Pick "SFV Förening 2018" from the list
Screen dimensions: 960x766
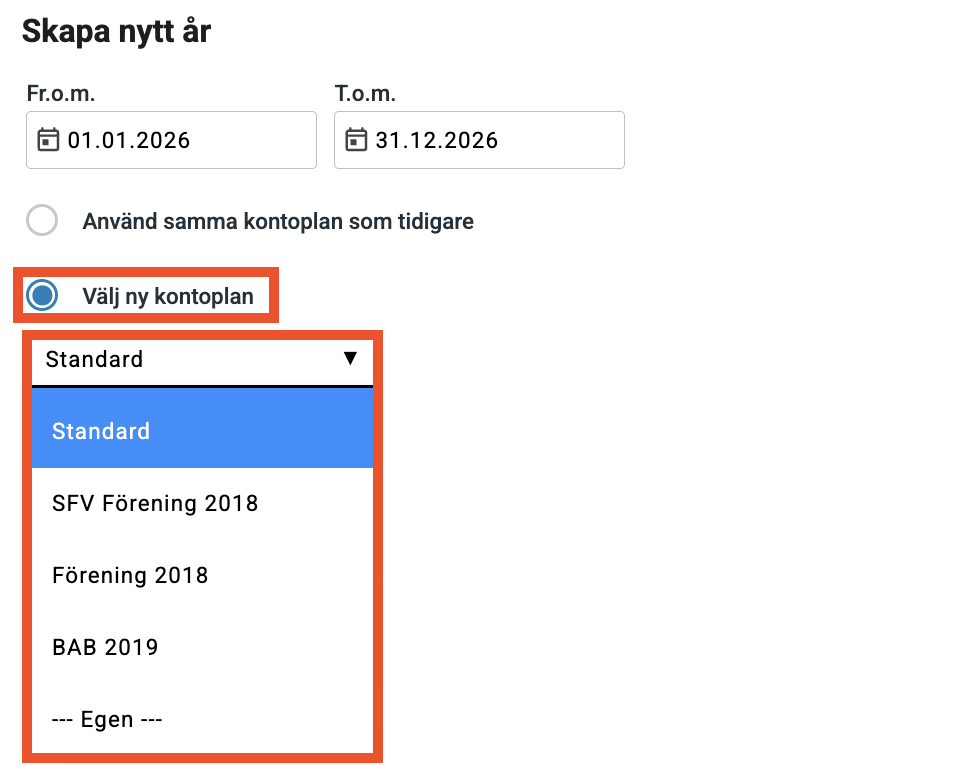(155, 503)
